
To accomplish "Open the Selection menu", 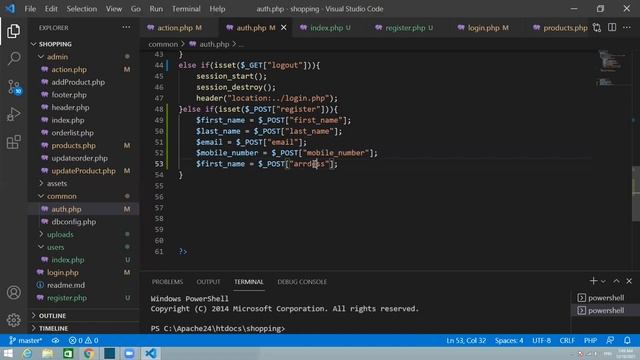I will [x=82, y=9].
